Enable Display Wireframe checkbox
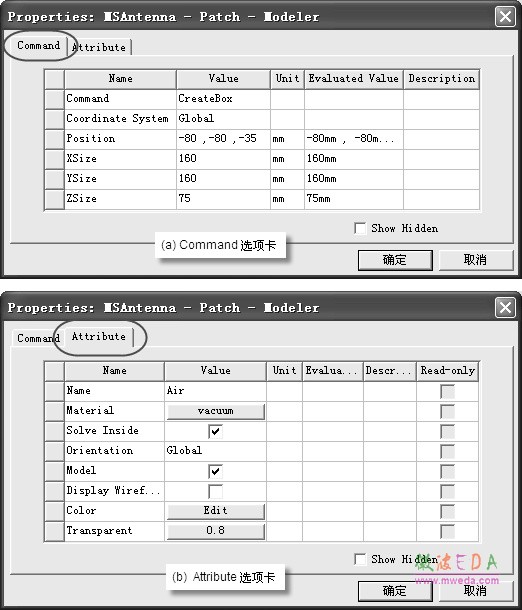 pyautogui.click(x=215, y=491)
